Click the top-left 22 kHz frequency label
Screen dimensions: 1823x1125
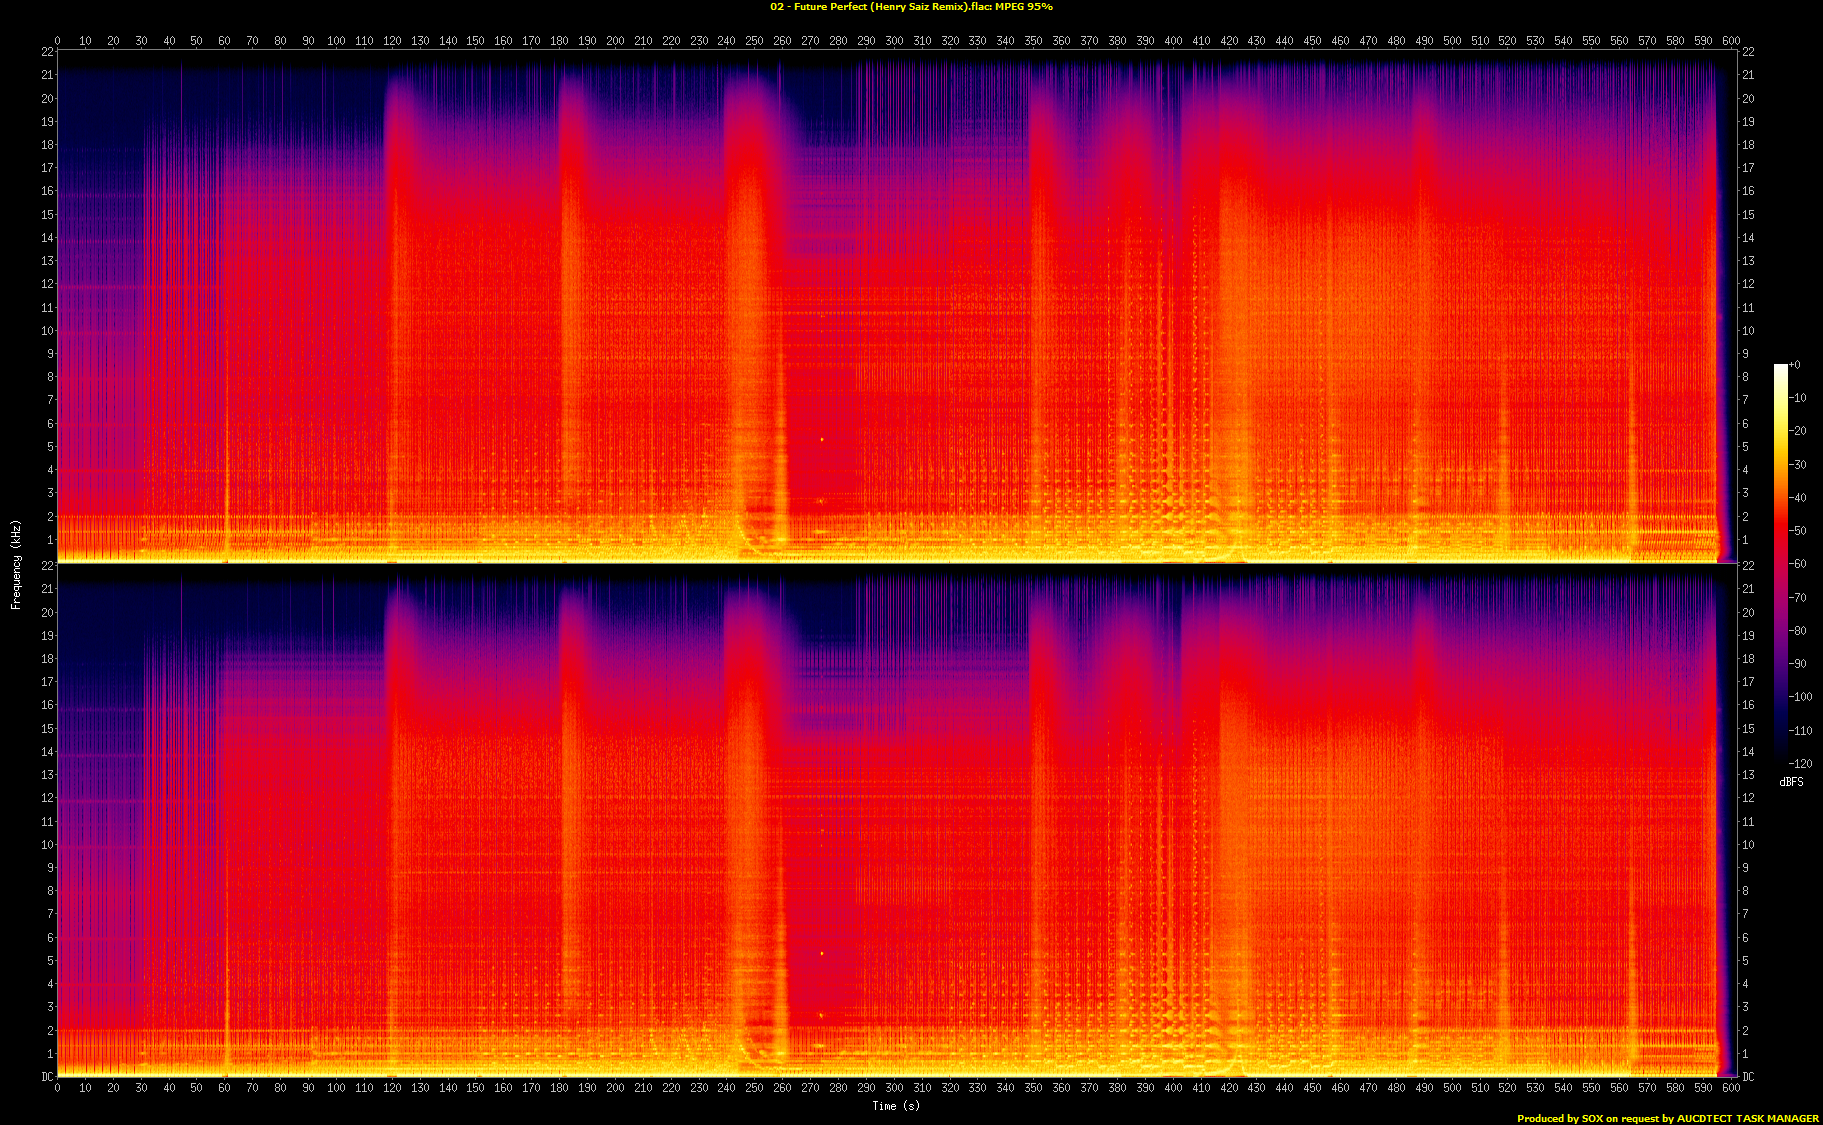click(47, 52)
